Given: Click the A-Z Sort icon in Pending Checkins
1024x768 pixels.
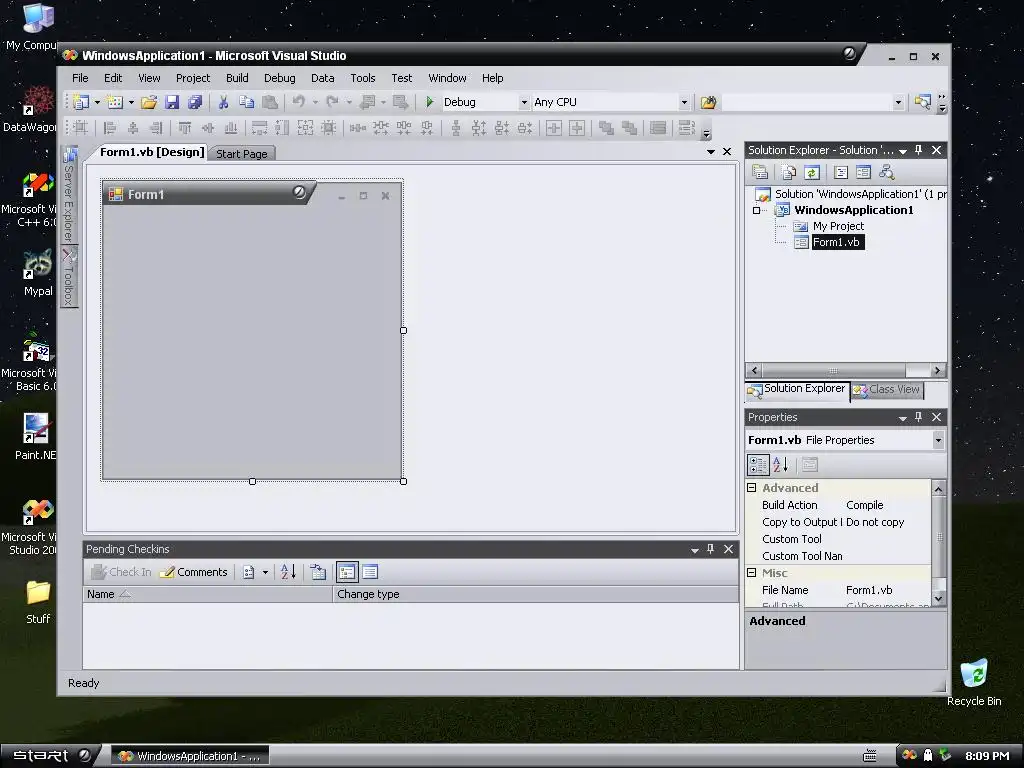Looking at the screenshot, I should coord(289,572).
